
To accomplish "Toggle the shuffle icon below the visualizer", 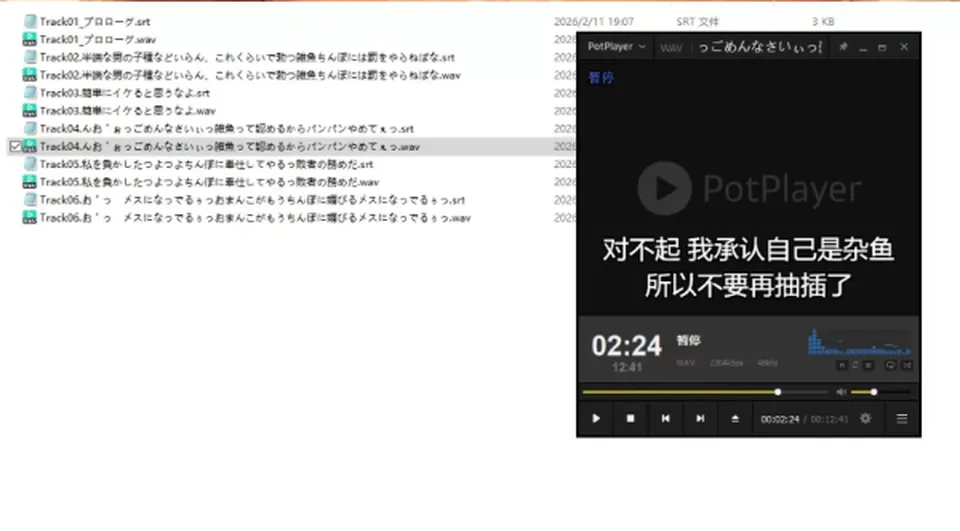I will pyautogui.click(x=907, y=365).
